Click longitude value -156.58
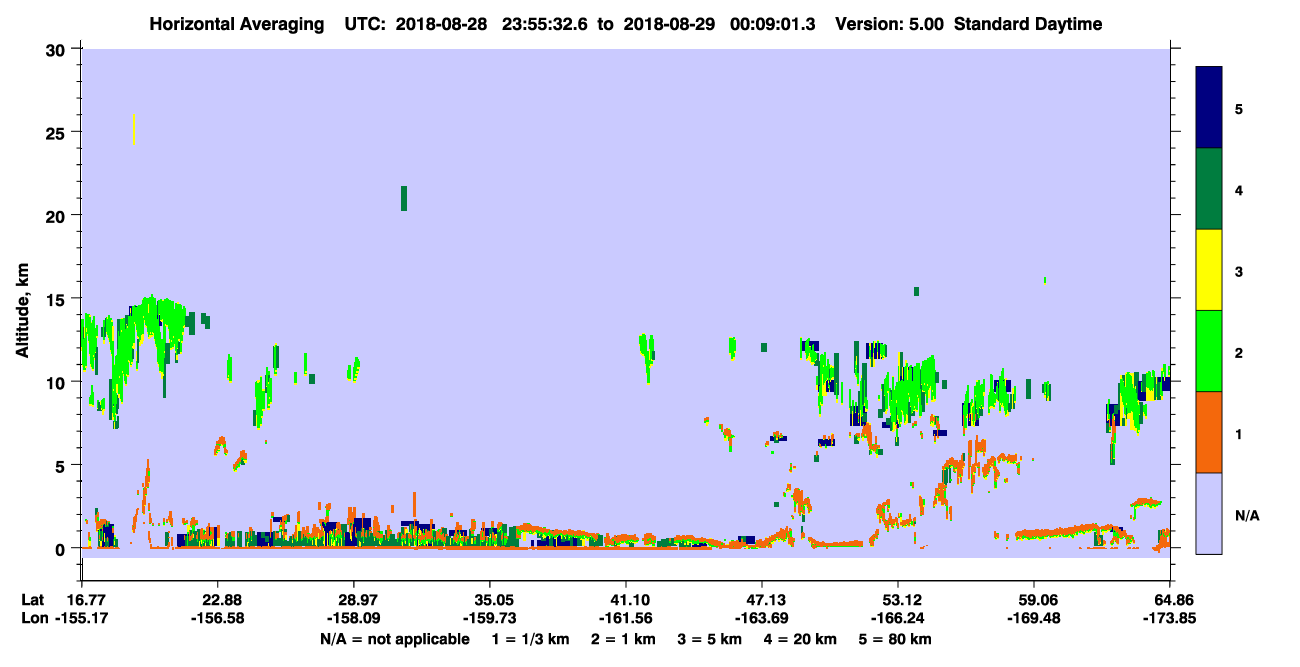 pos(217,619)
